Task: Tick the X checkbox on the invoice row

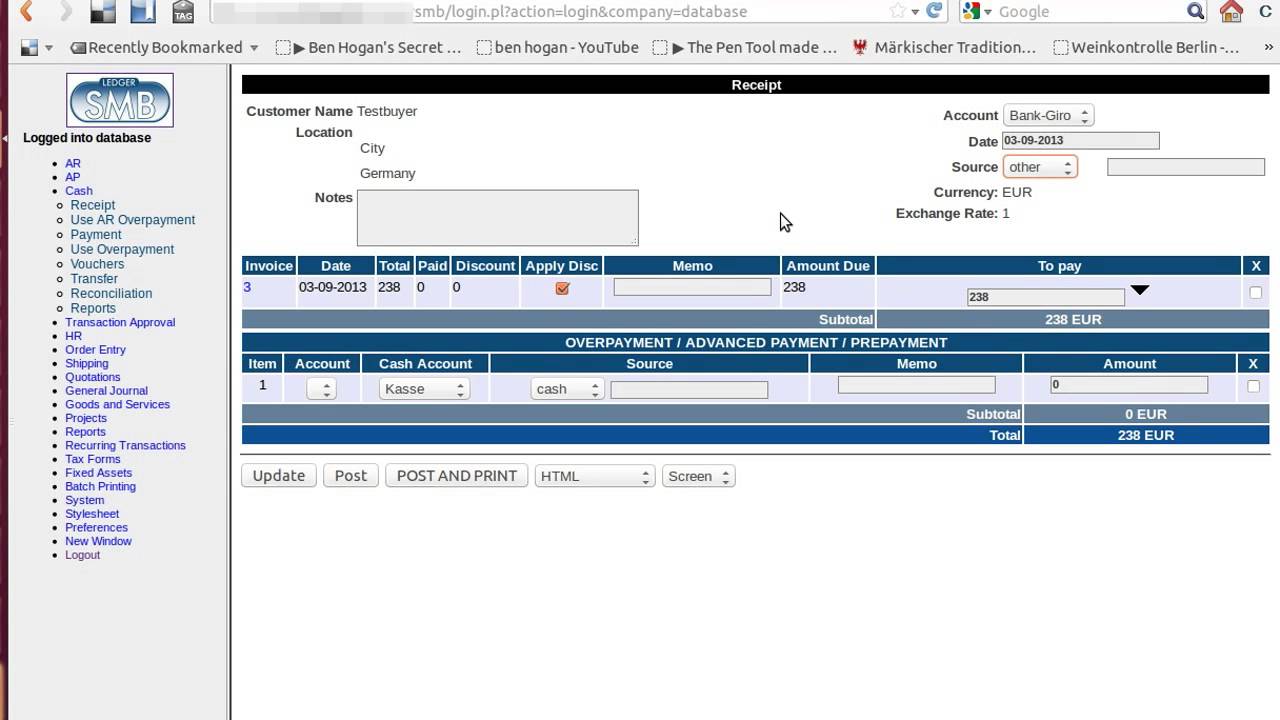Action: click(x=1256, y=293)
